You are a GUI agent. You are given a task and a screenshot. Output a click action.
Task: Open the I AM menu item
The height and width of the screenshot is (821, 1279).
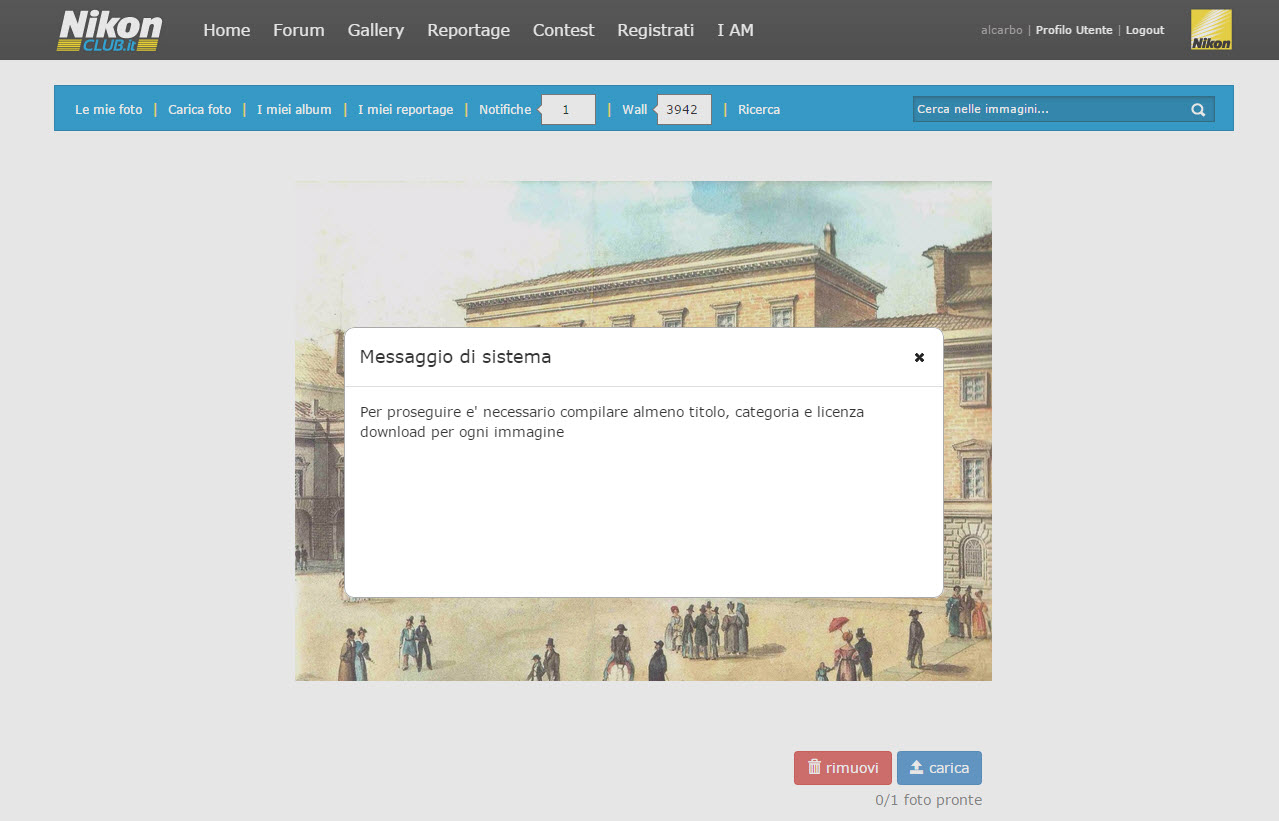735,30
